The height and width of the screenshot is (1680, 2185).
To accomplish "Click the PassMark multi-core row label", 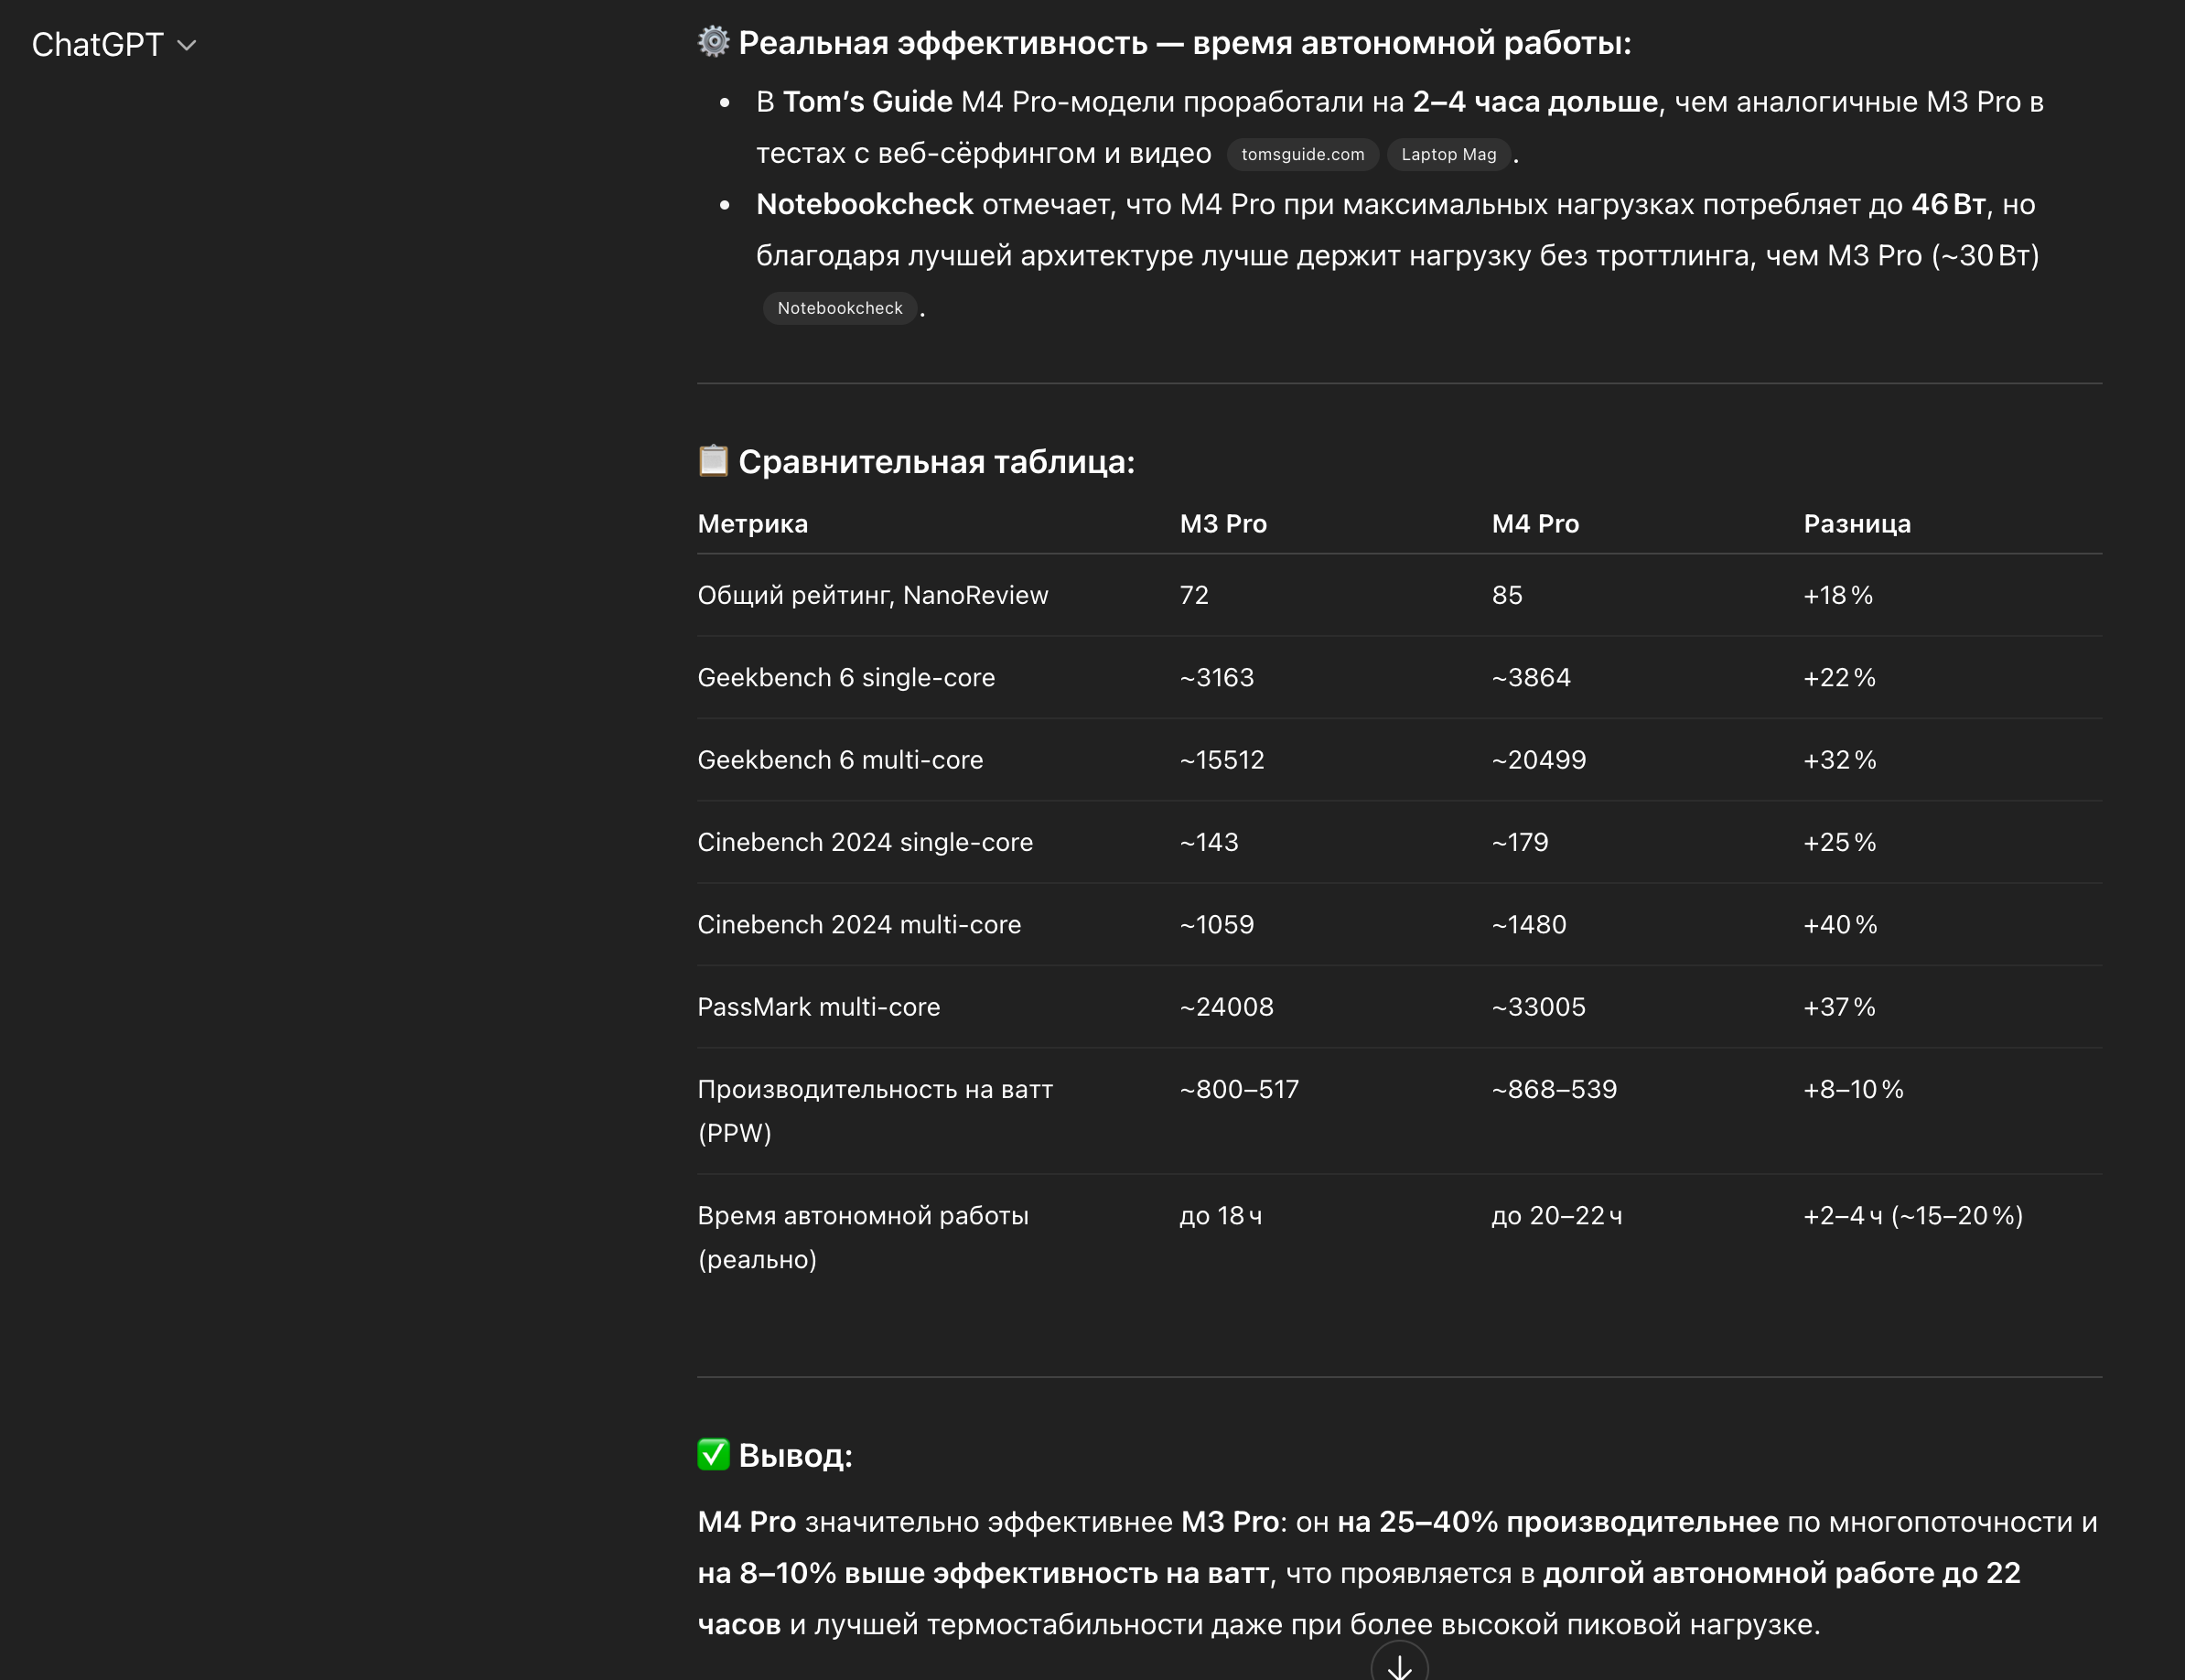I will [x=818, y=1007].
